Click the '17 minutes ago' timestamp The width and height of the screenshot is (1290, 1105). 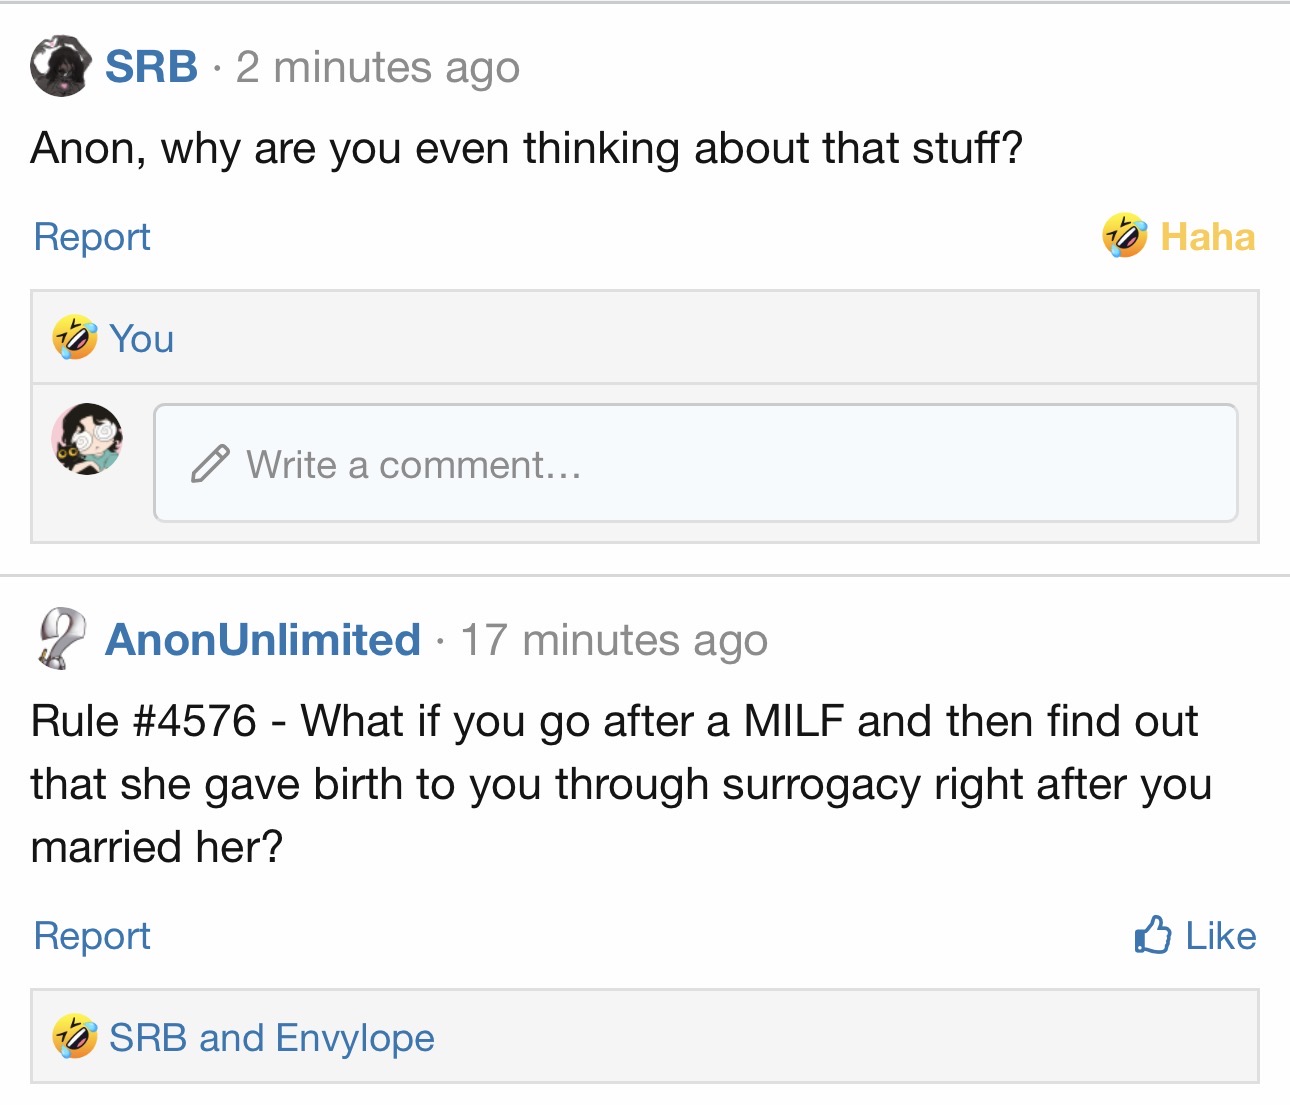[x=614, y=640]
